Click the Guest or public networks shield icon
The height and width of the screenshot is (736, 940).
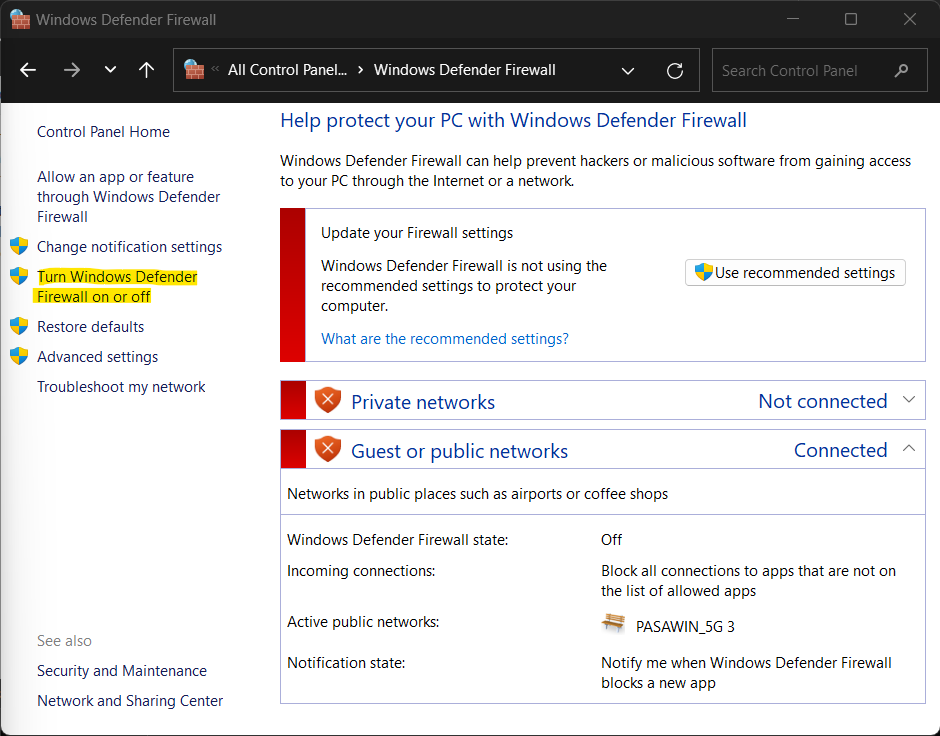tap(328, 450)
